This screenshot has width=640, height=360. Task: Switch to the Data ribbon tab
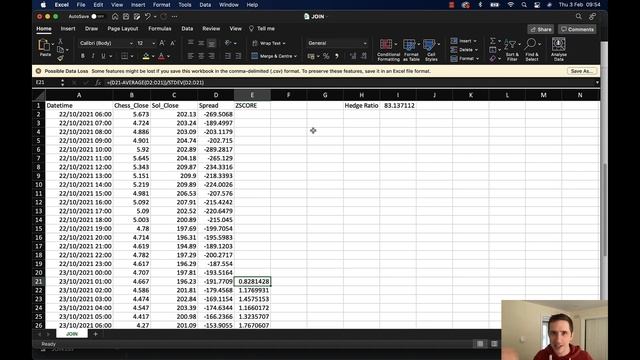pyautogui.click(x=187, y=29)
